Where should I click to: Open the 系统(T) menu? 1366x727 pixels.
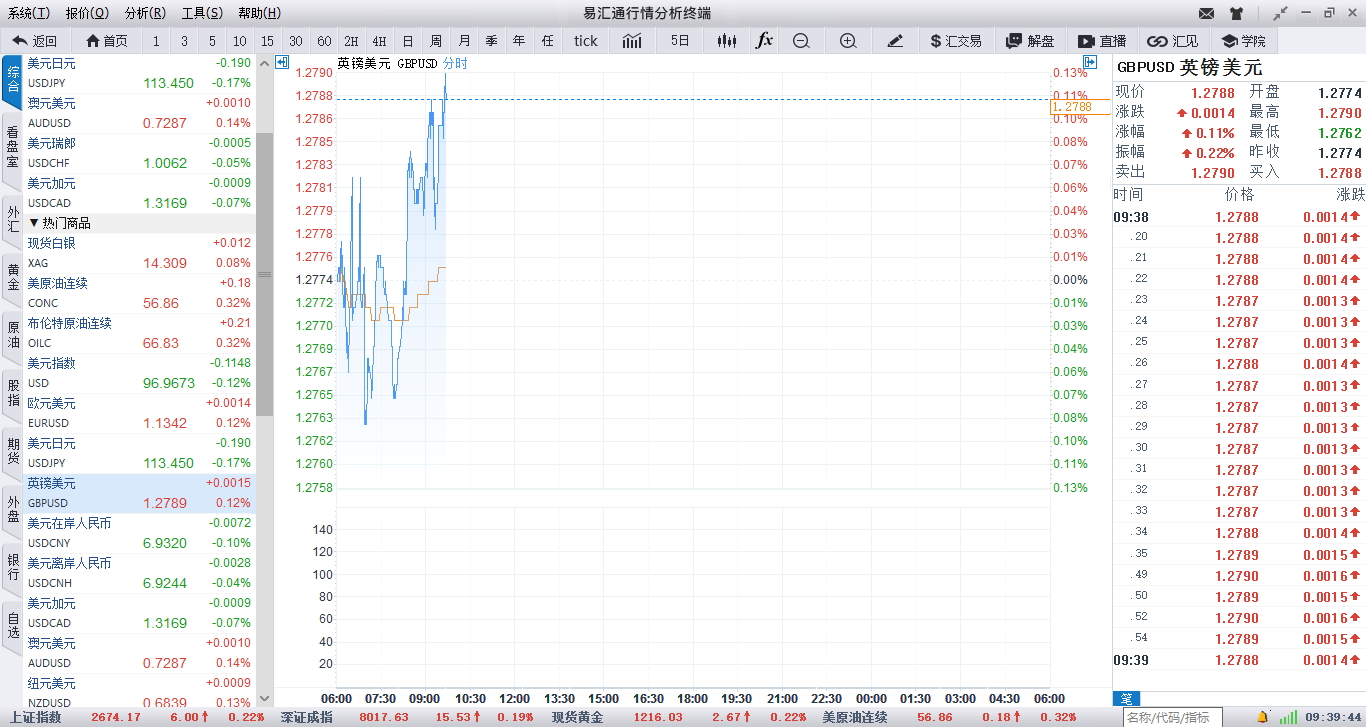[29, 13]
